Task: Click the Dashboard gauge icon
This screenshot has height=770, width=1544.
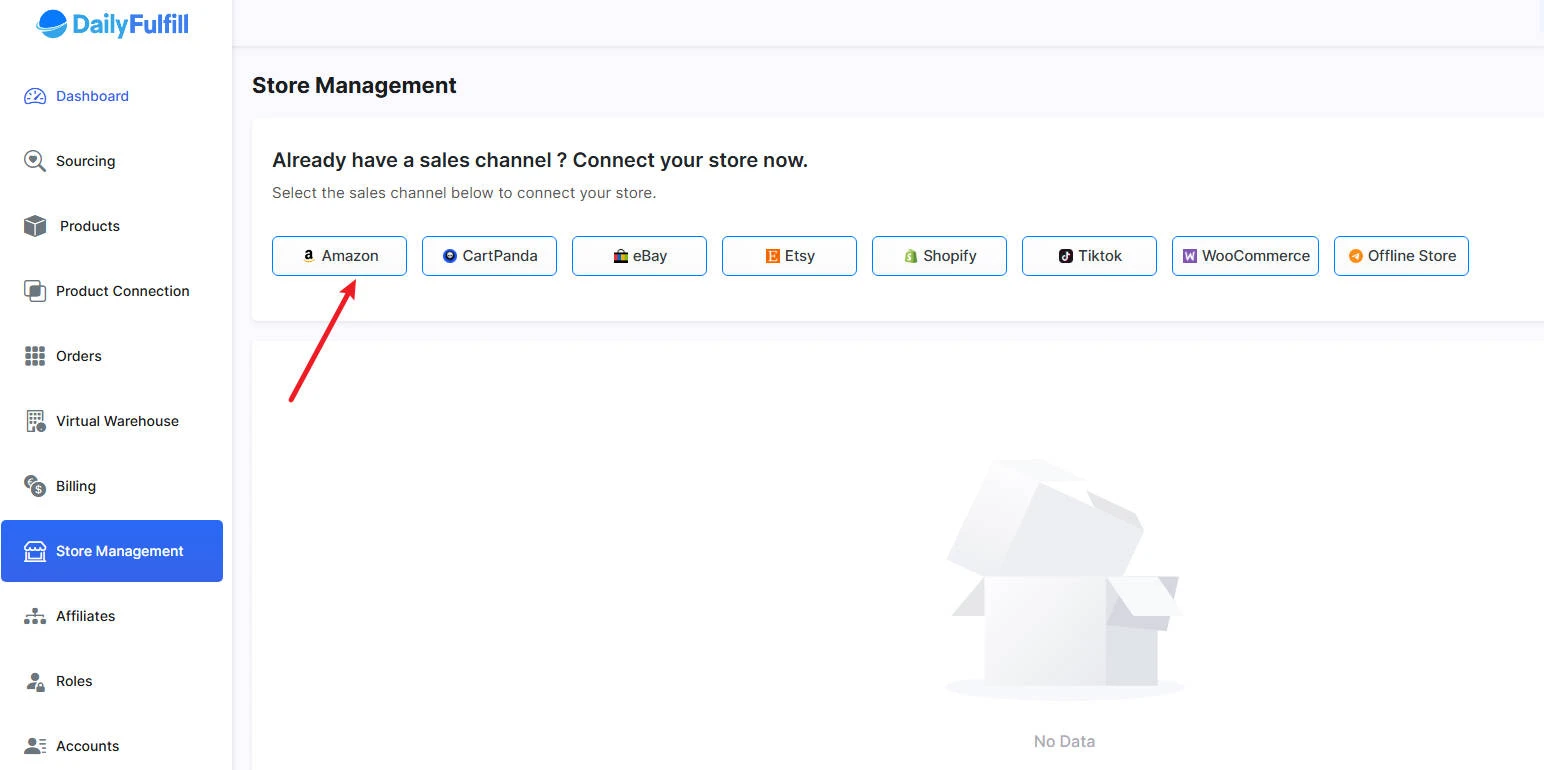Action: pyautogui.click(x=35, y=96)
